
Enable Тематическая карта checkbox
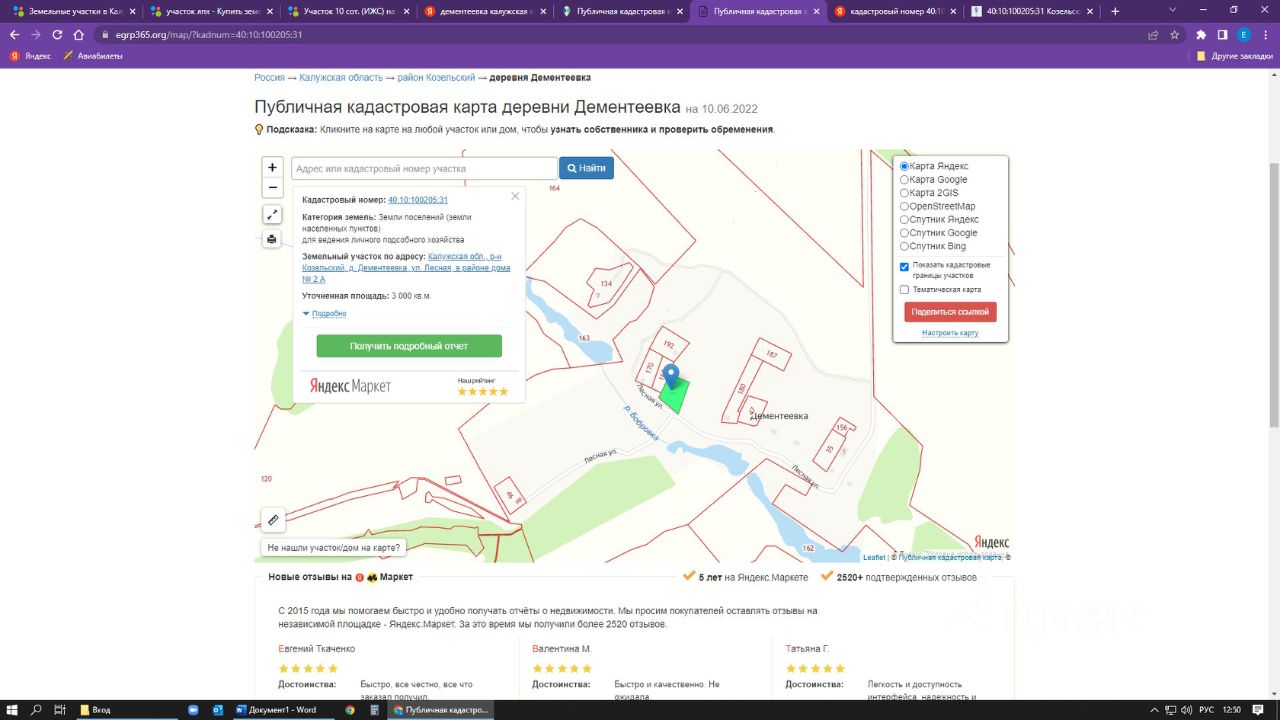point(904,290)
